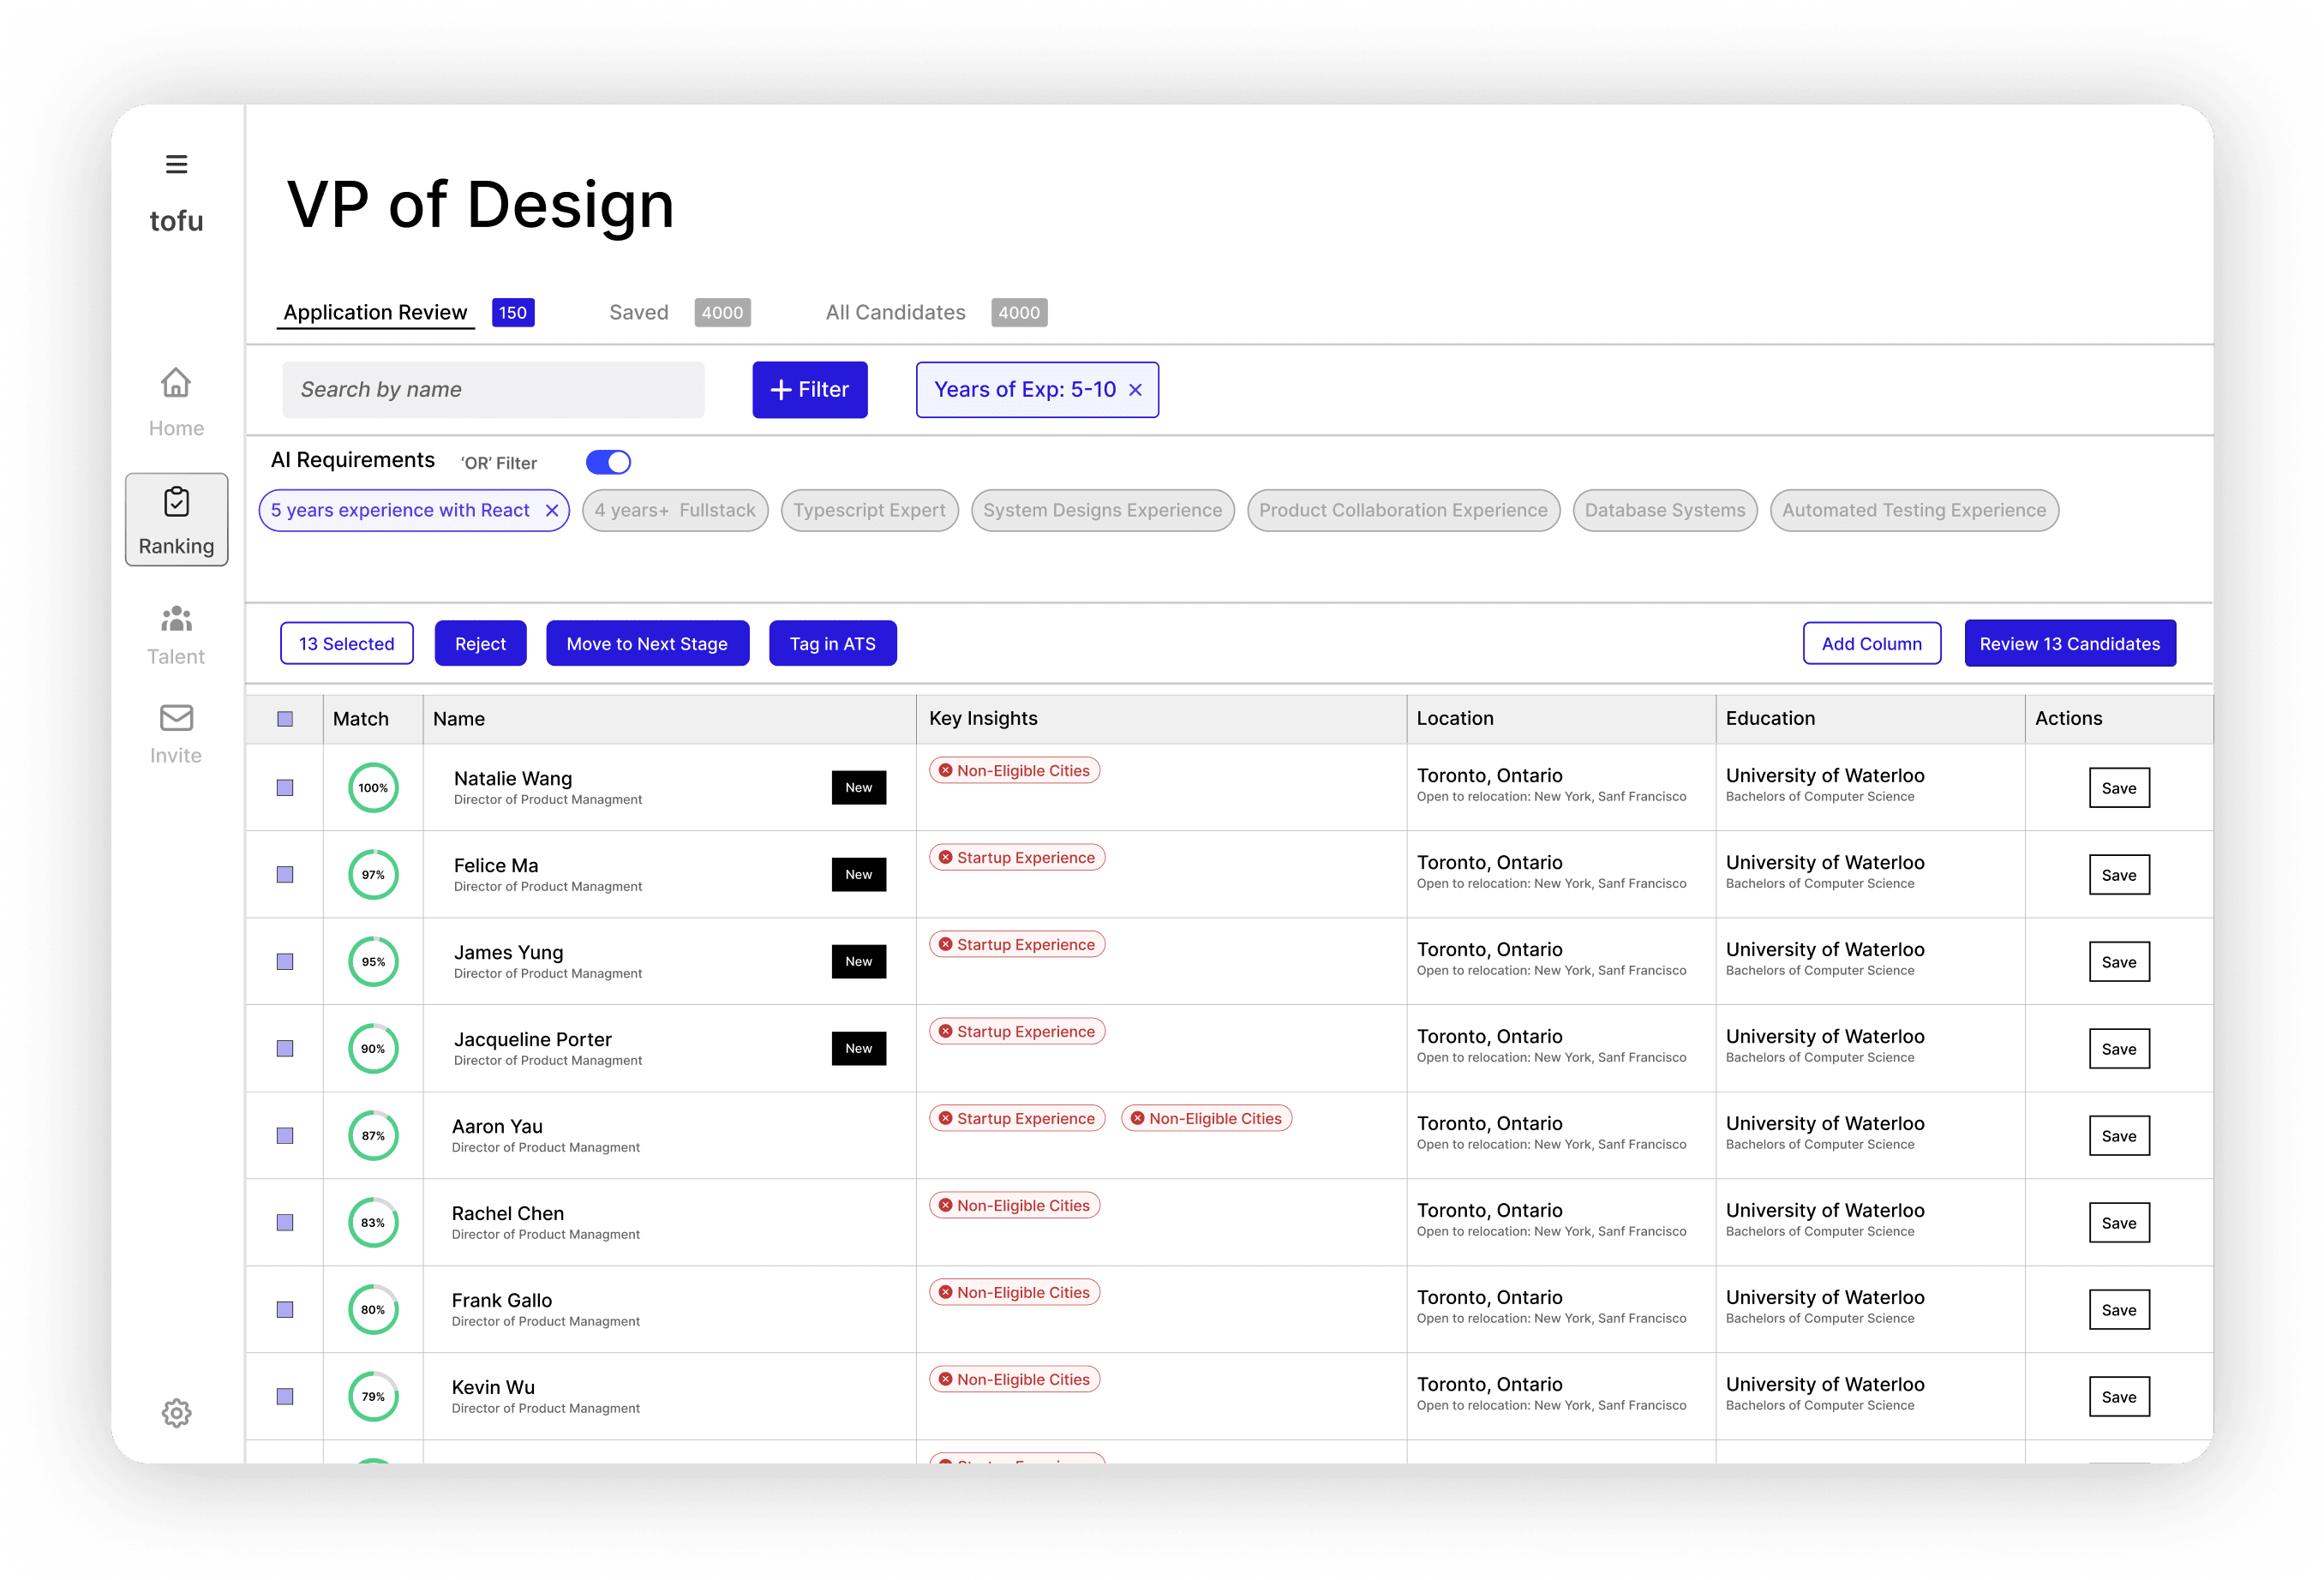This screenshot has height=1580, width=2324.
Task: Click the Search by name input field
Action: [x=495, y=390]
